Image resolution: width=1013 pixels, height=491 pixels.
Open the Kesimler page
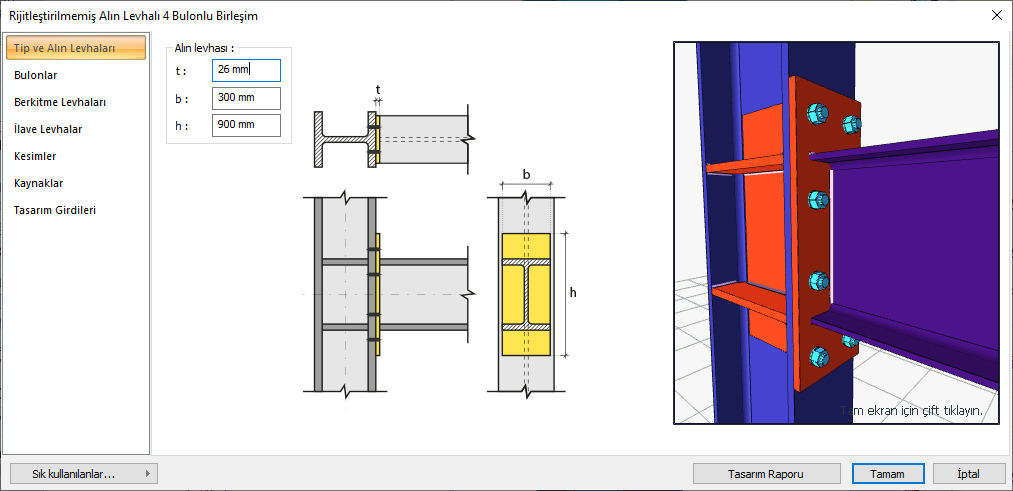[35, 156]
